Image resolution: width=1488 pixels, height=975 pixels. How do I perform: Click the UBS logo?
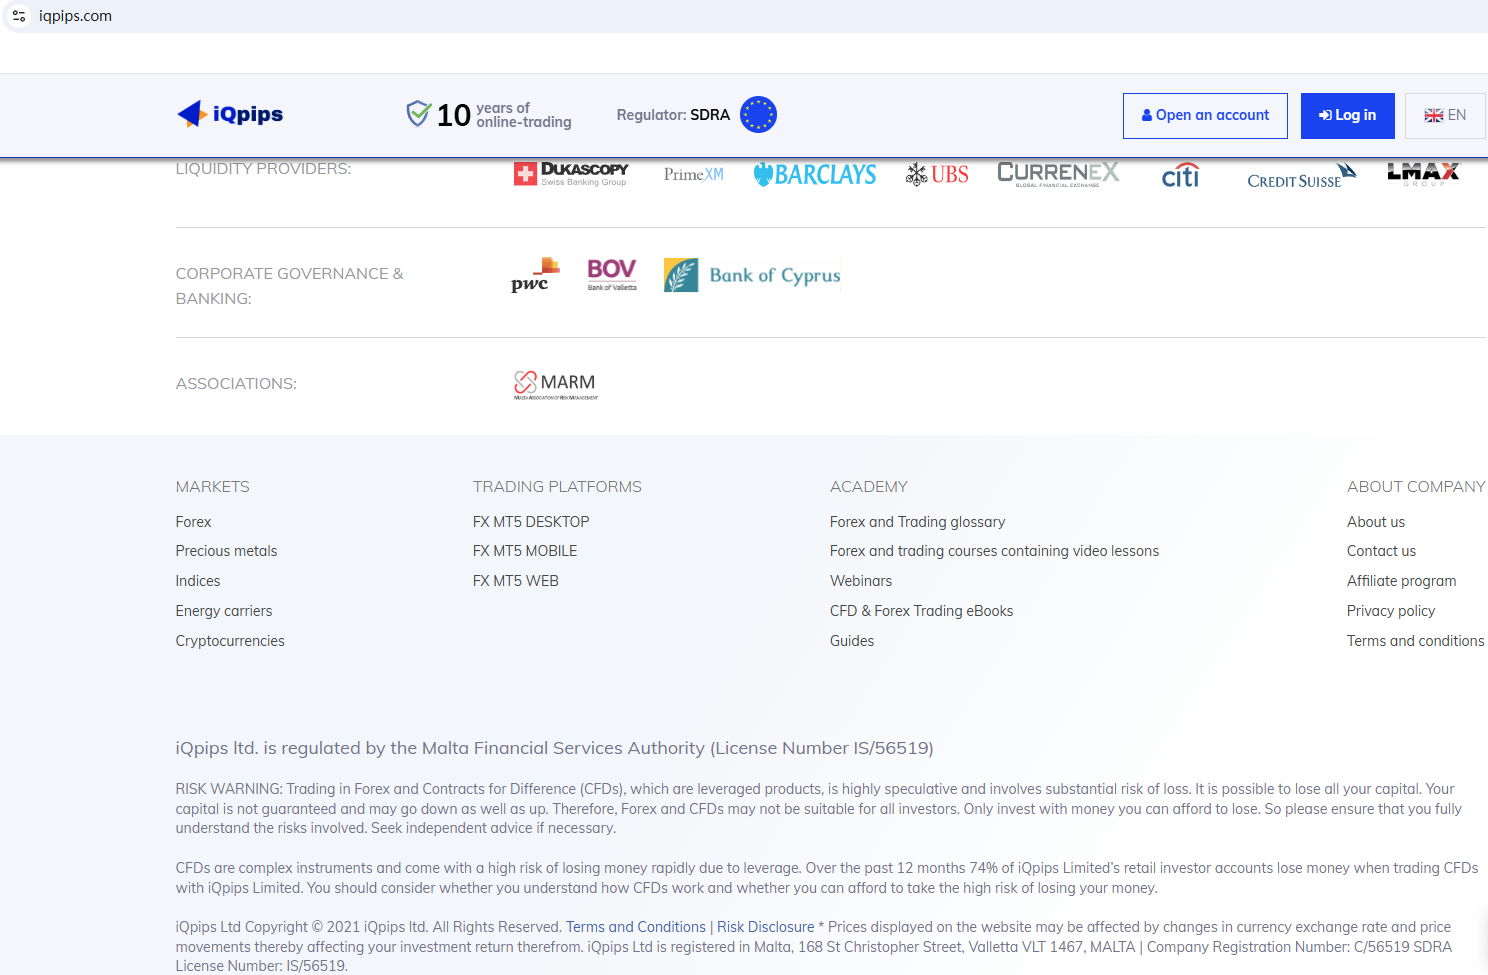click(x=937, y=175)
